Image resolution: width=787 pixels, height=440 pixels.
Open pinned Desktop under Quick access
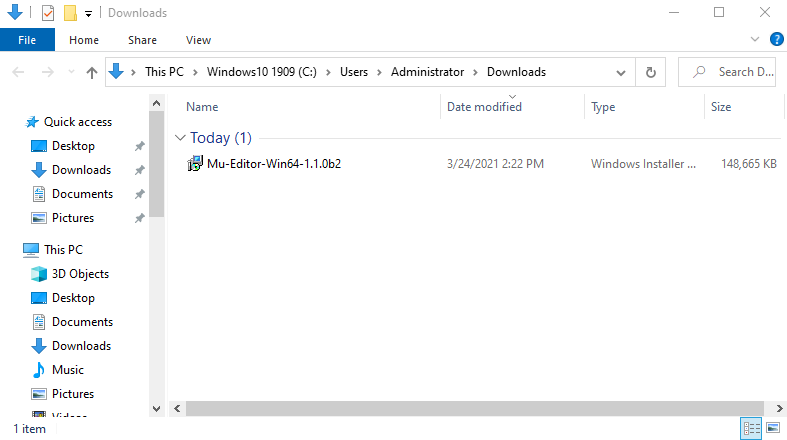pyautogui.click(x=73, y=146)
